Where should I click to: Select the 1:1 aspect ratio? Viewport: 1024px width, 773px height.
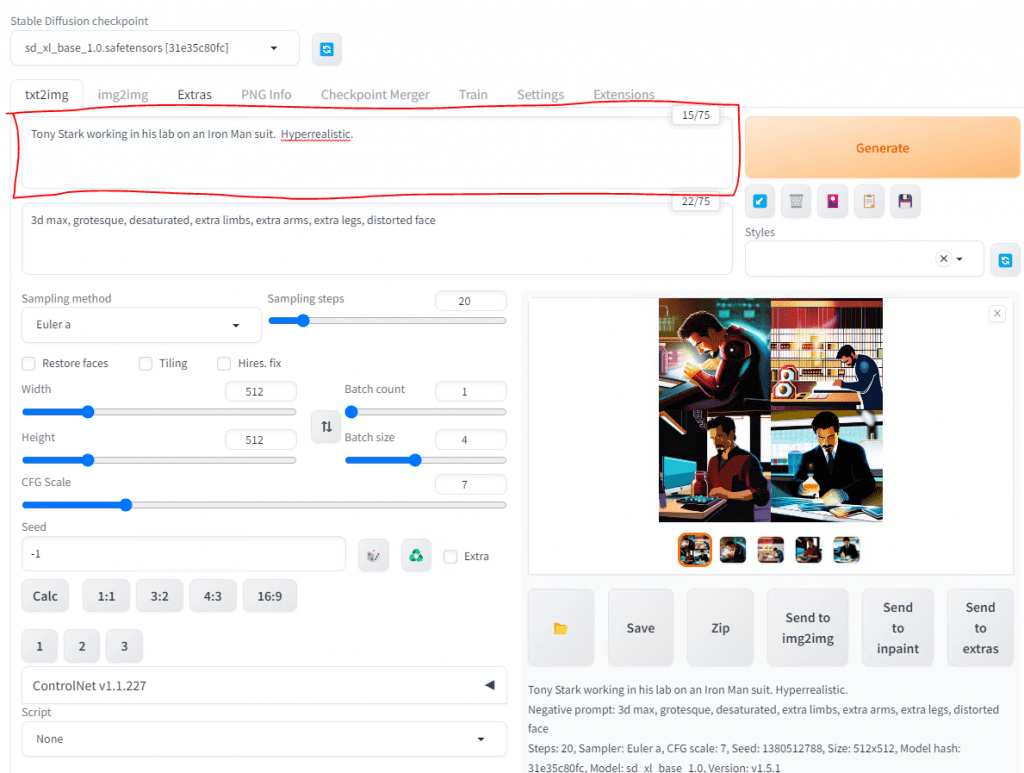(x=106, y=596)
